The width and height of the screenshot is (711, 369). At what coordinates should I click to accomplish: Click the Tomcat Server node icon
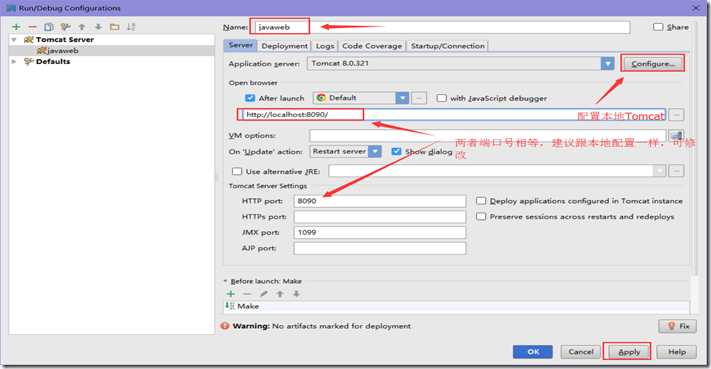click(x=29, y=40)
